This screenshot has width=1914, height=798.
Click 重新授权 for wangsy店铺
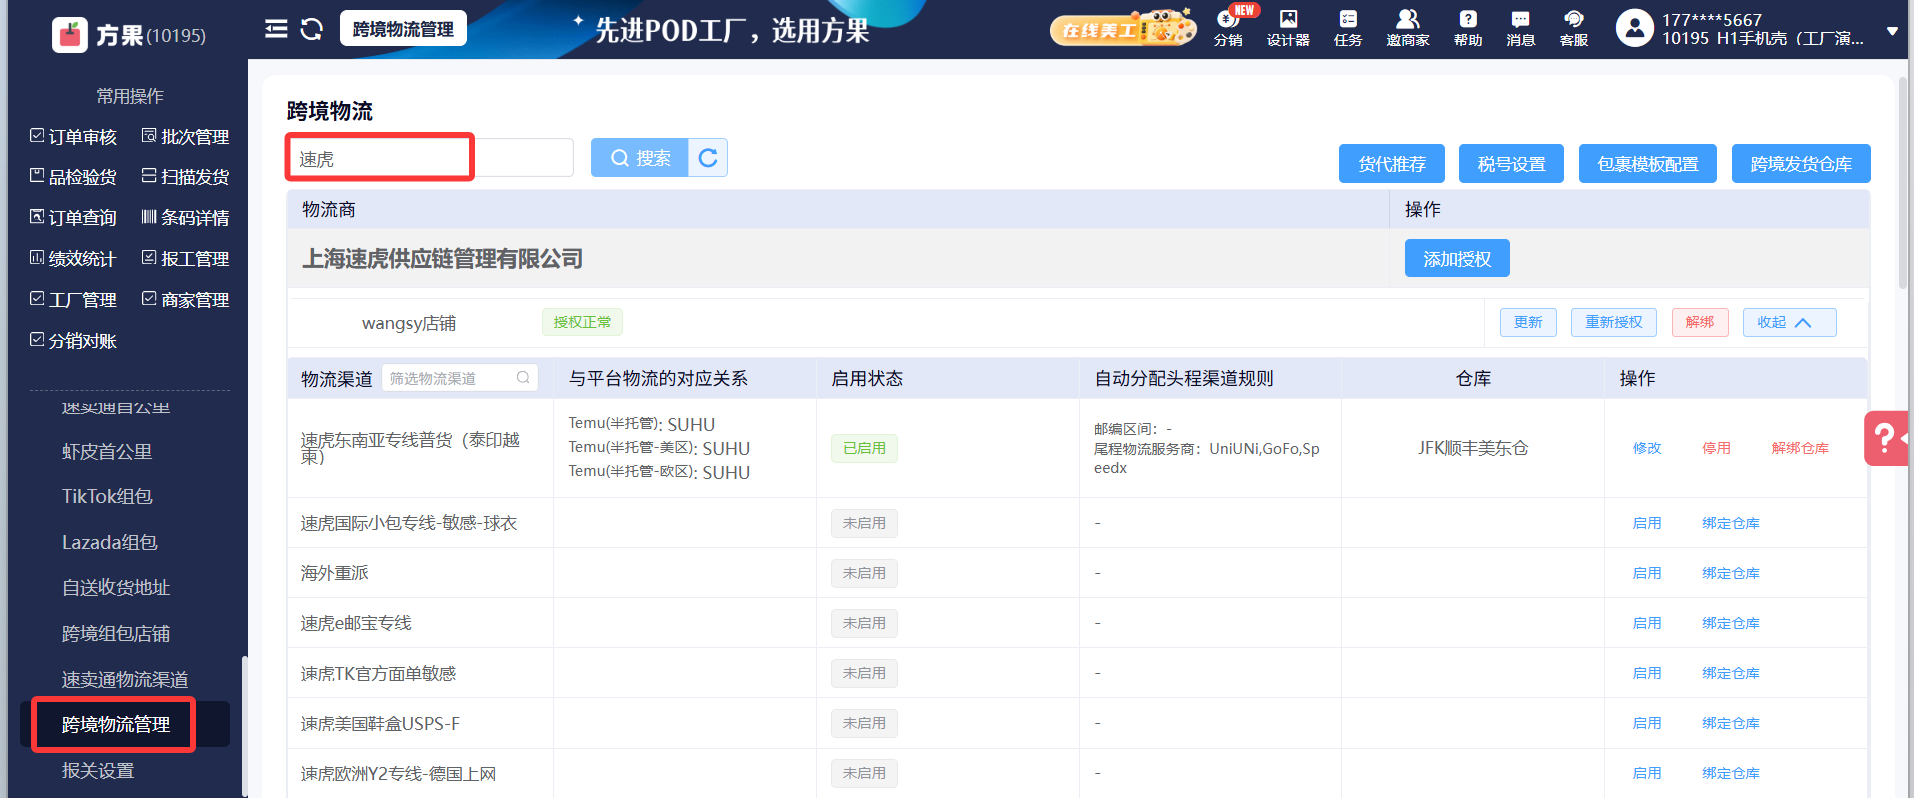[x=1614, y=322]
